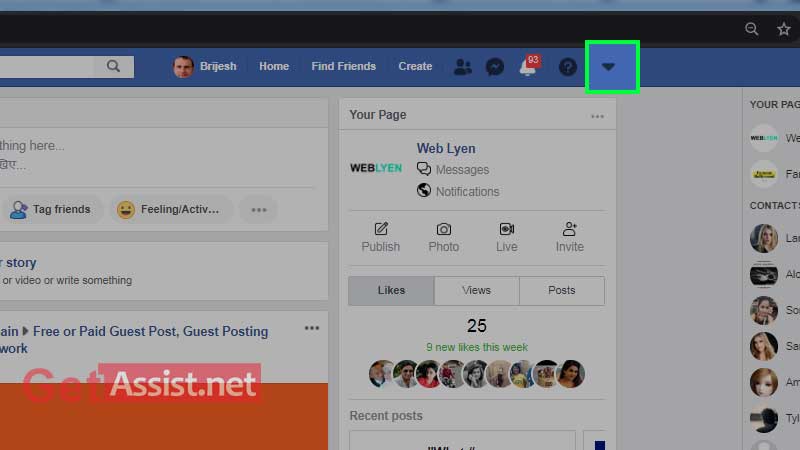Screen dimensions: 800x450
Task: Click the Photo camera icon
Action: click(x=444, y=229)
